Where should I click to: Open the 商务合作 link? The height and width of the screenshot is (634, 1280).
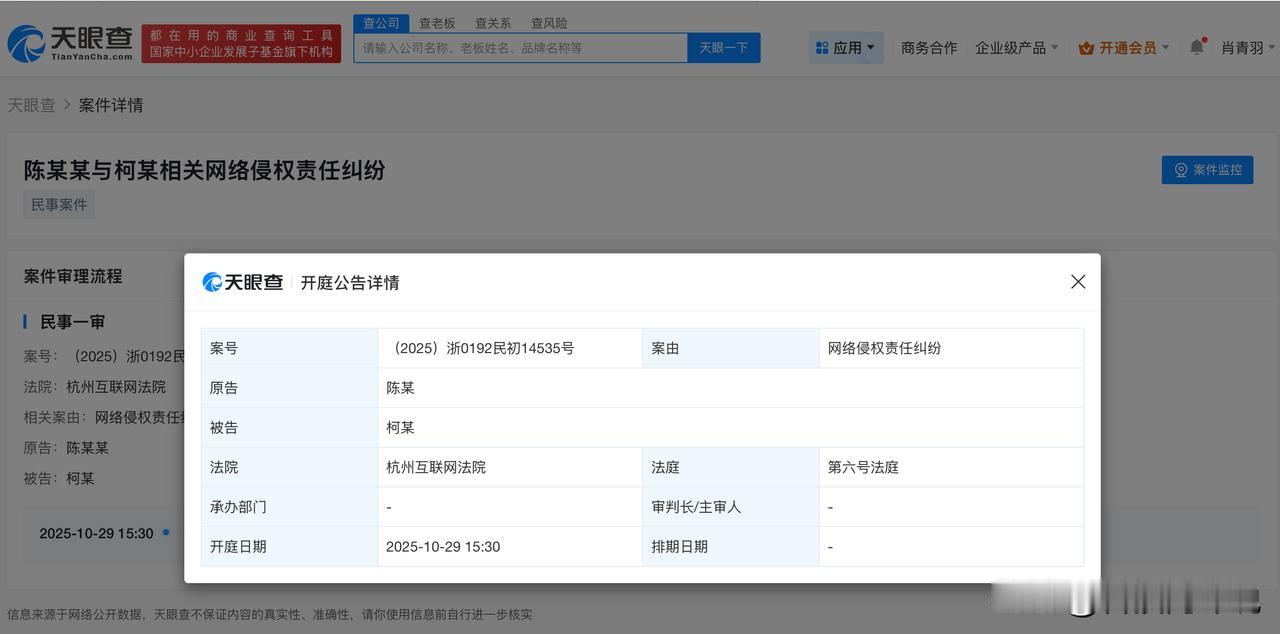929,48
